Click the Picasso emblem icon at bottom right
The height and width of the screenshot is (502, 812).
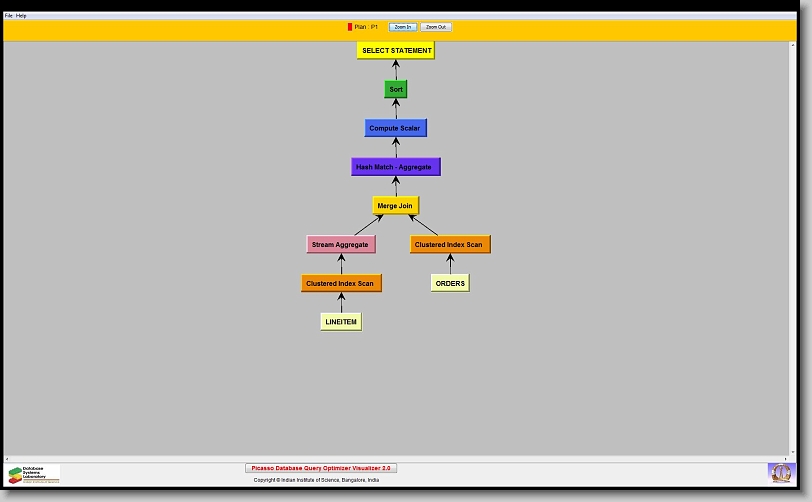tap(780, 472)
